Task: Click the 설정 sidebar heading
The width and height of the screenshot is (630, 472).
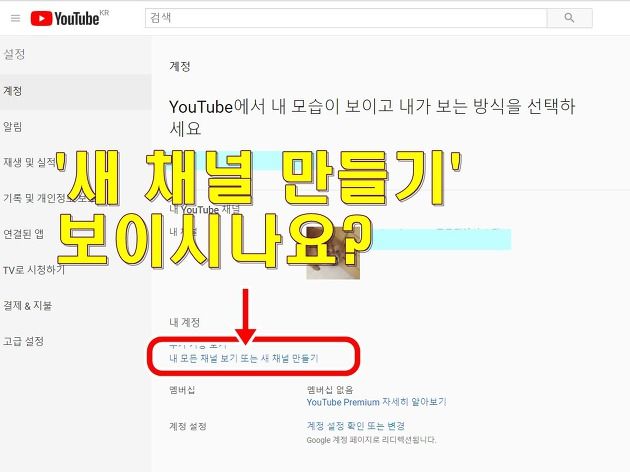Action: tap(14, 54)
